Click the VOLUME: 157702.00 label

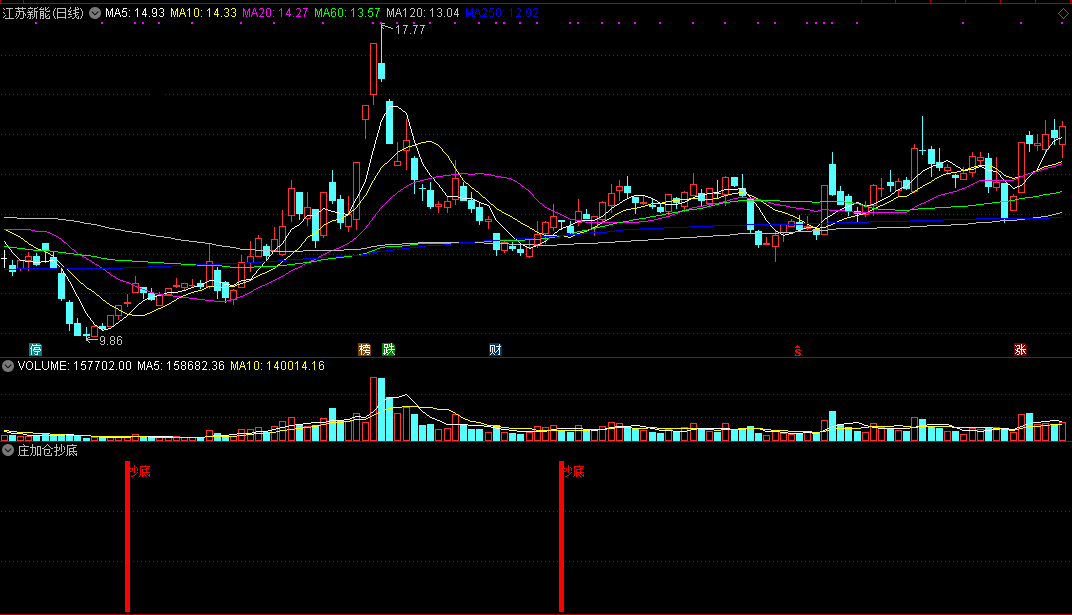75,366
